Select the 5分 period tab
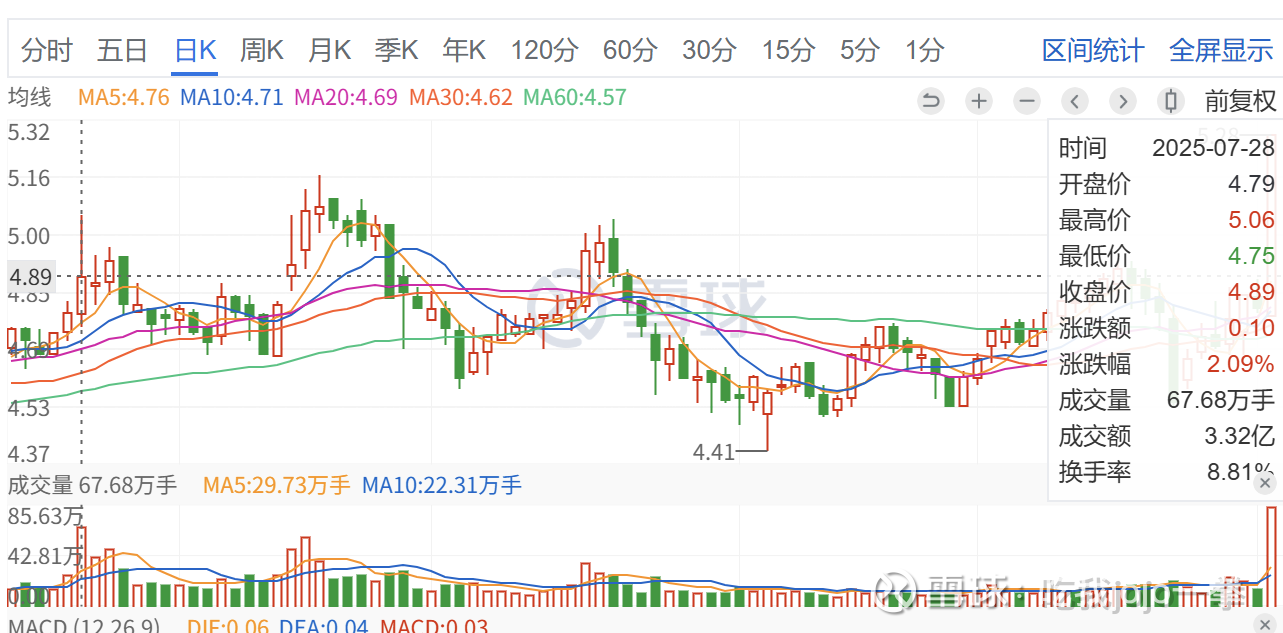This screenshot has height=633, width=1283. [860, 50]
